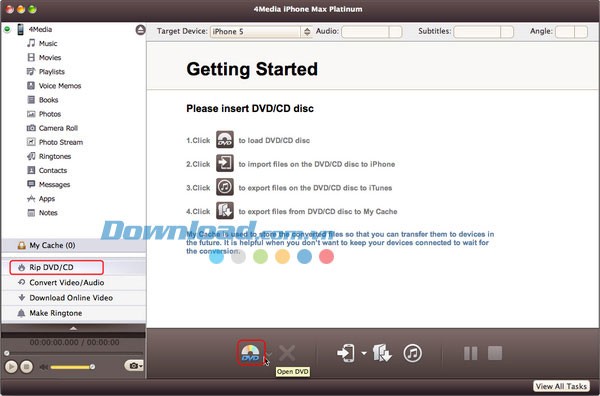This screenshot has height=396, width=600.
Task: Open the Angle dropdown
Action: [x=571, y=31]
